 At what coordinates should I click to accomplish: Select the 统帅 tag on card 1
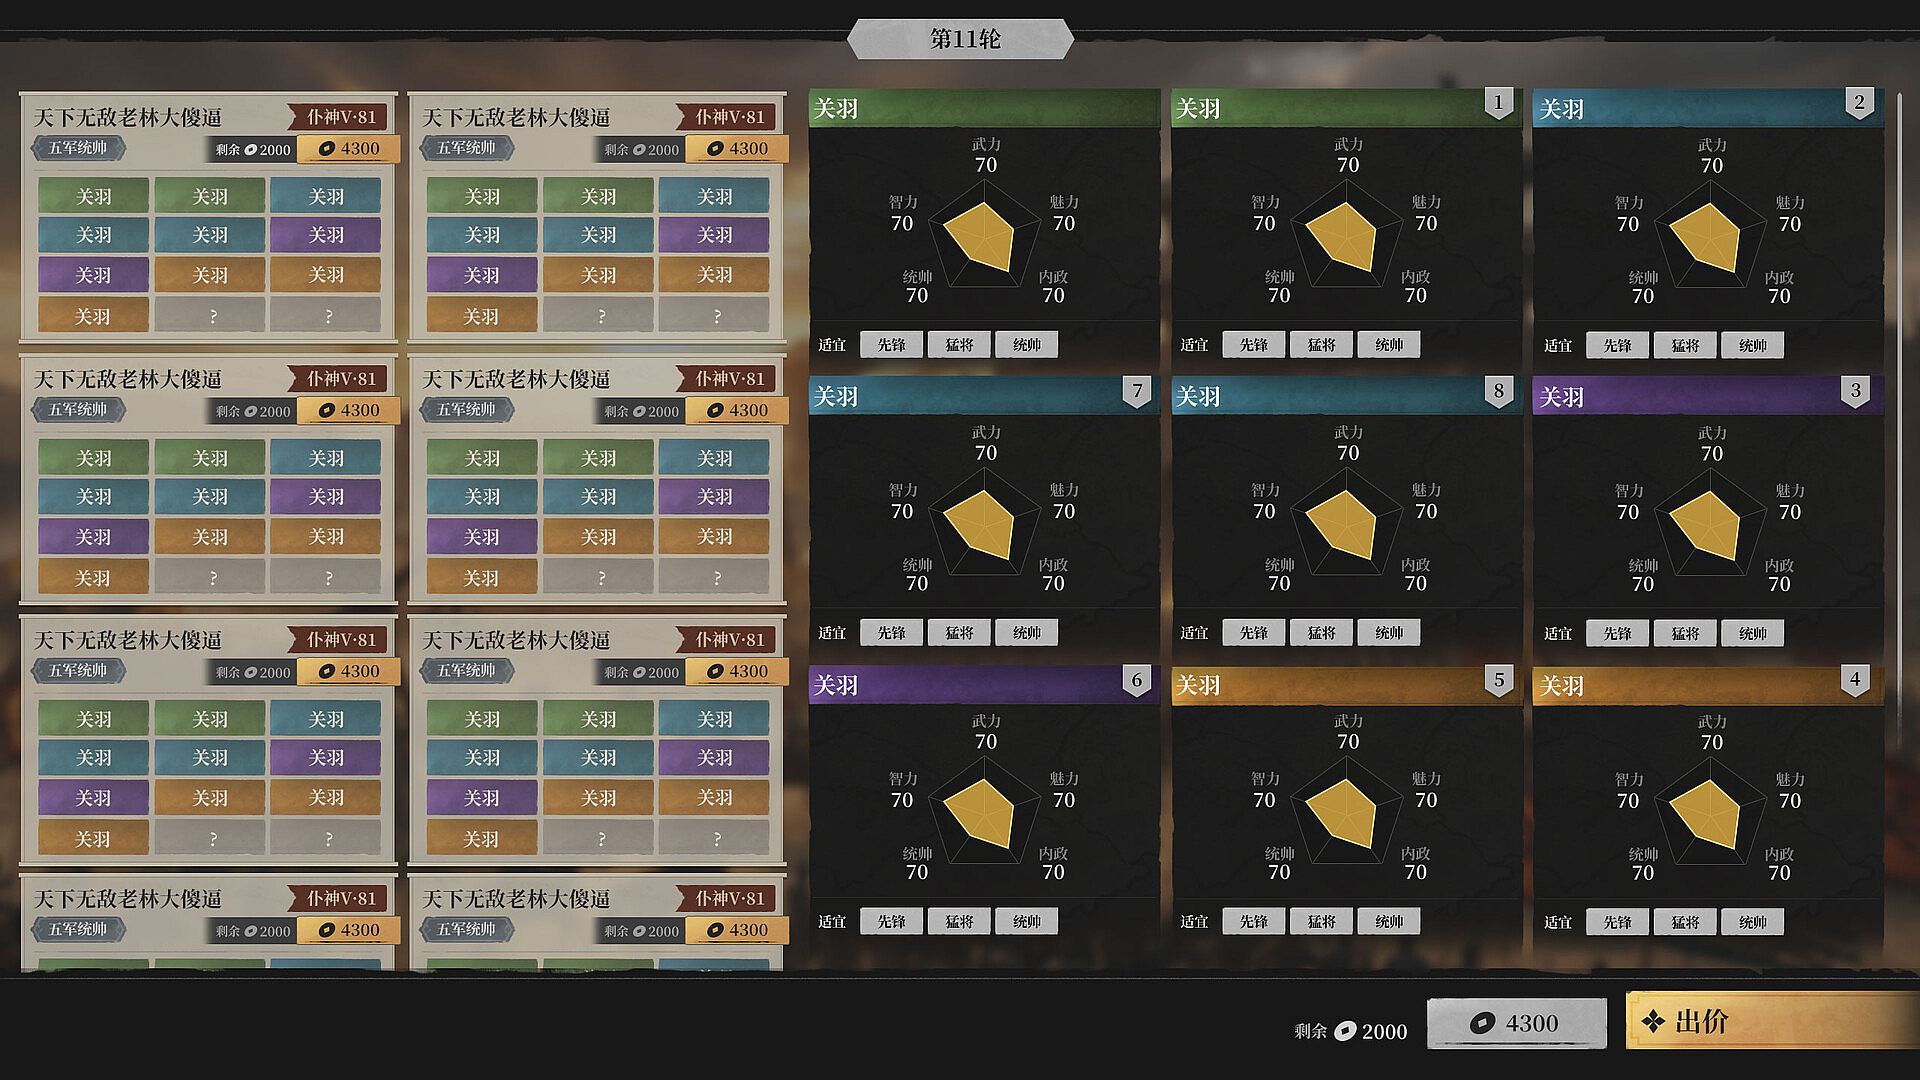point(1389,345)
